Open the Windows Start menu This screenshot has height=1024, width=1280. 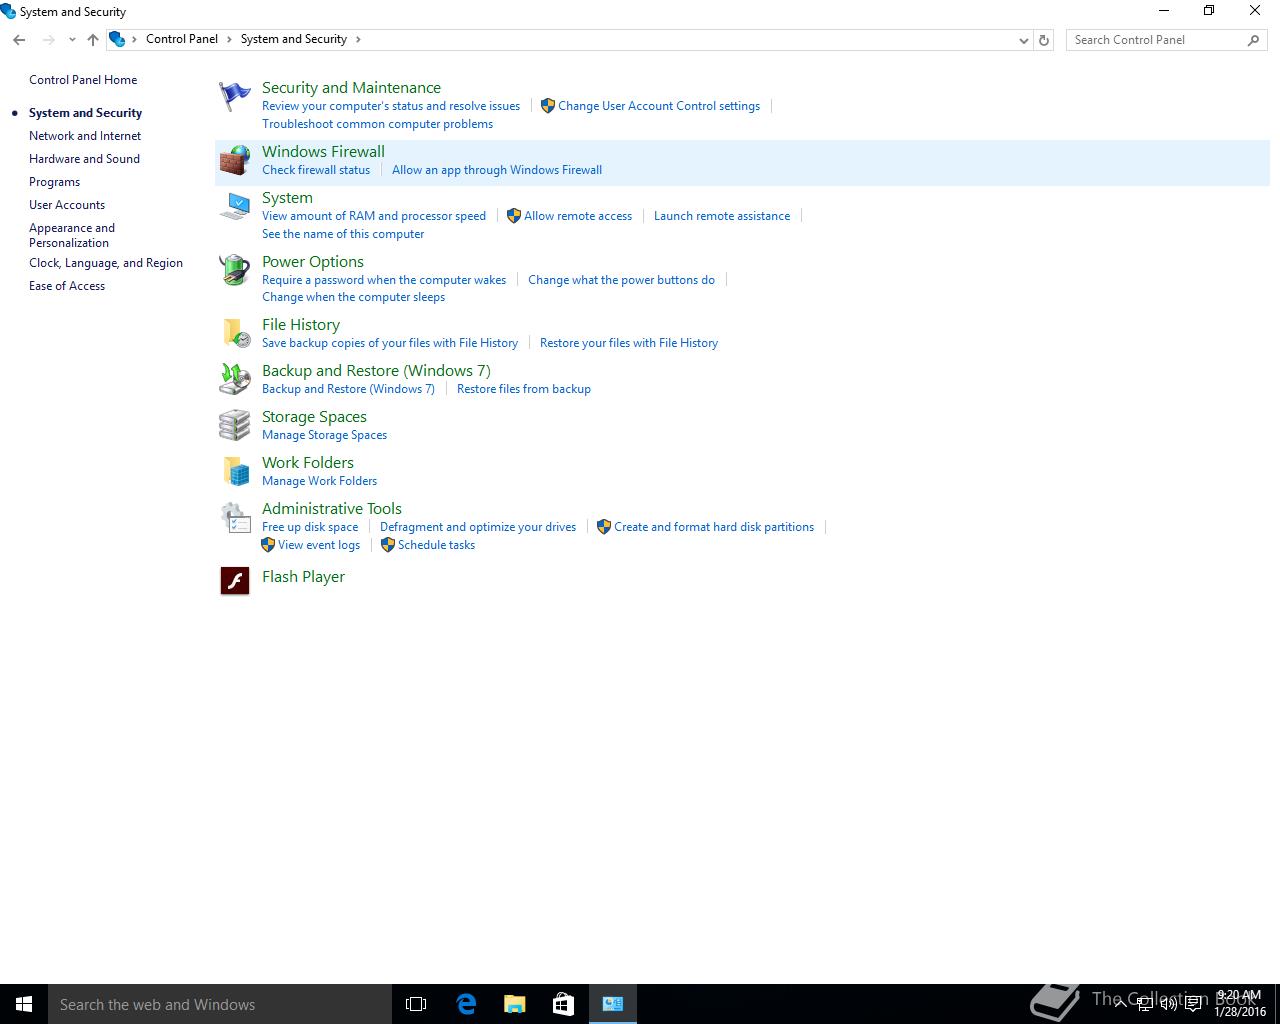click(x=24, y=1004)
